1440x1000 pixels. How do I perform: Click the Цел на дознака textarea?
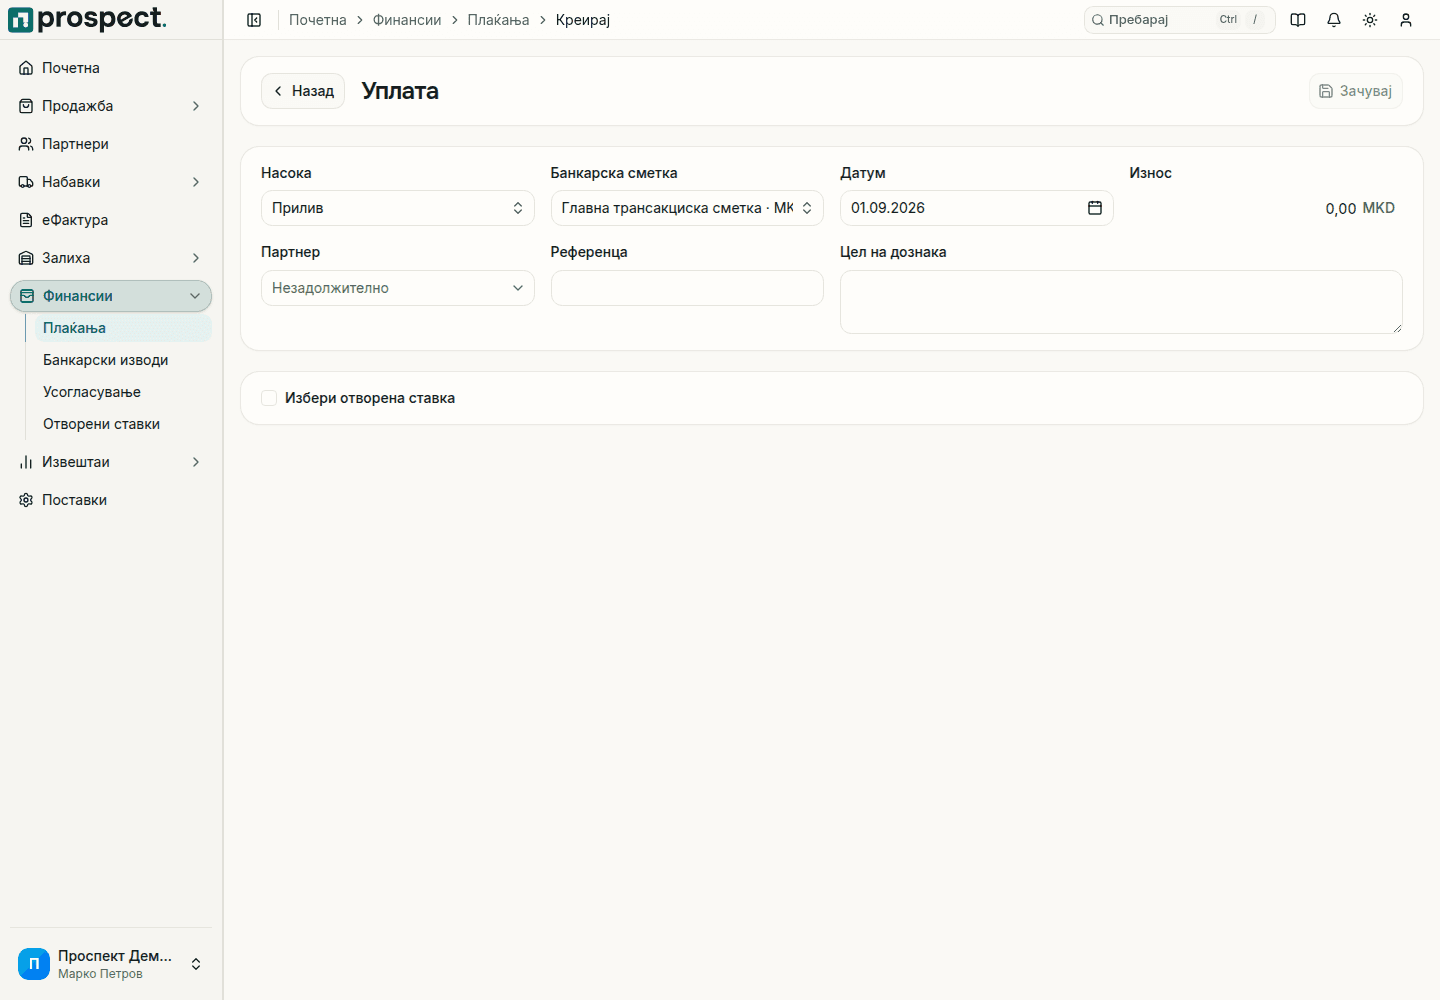tap(1121, 302)
